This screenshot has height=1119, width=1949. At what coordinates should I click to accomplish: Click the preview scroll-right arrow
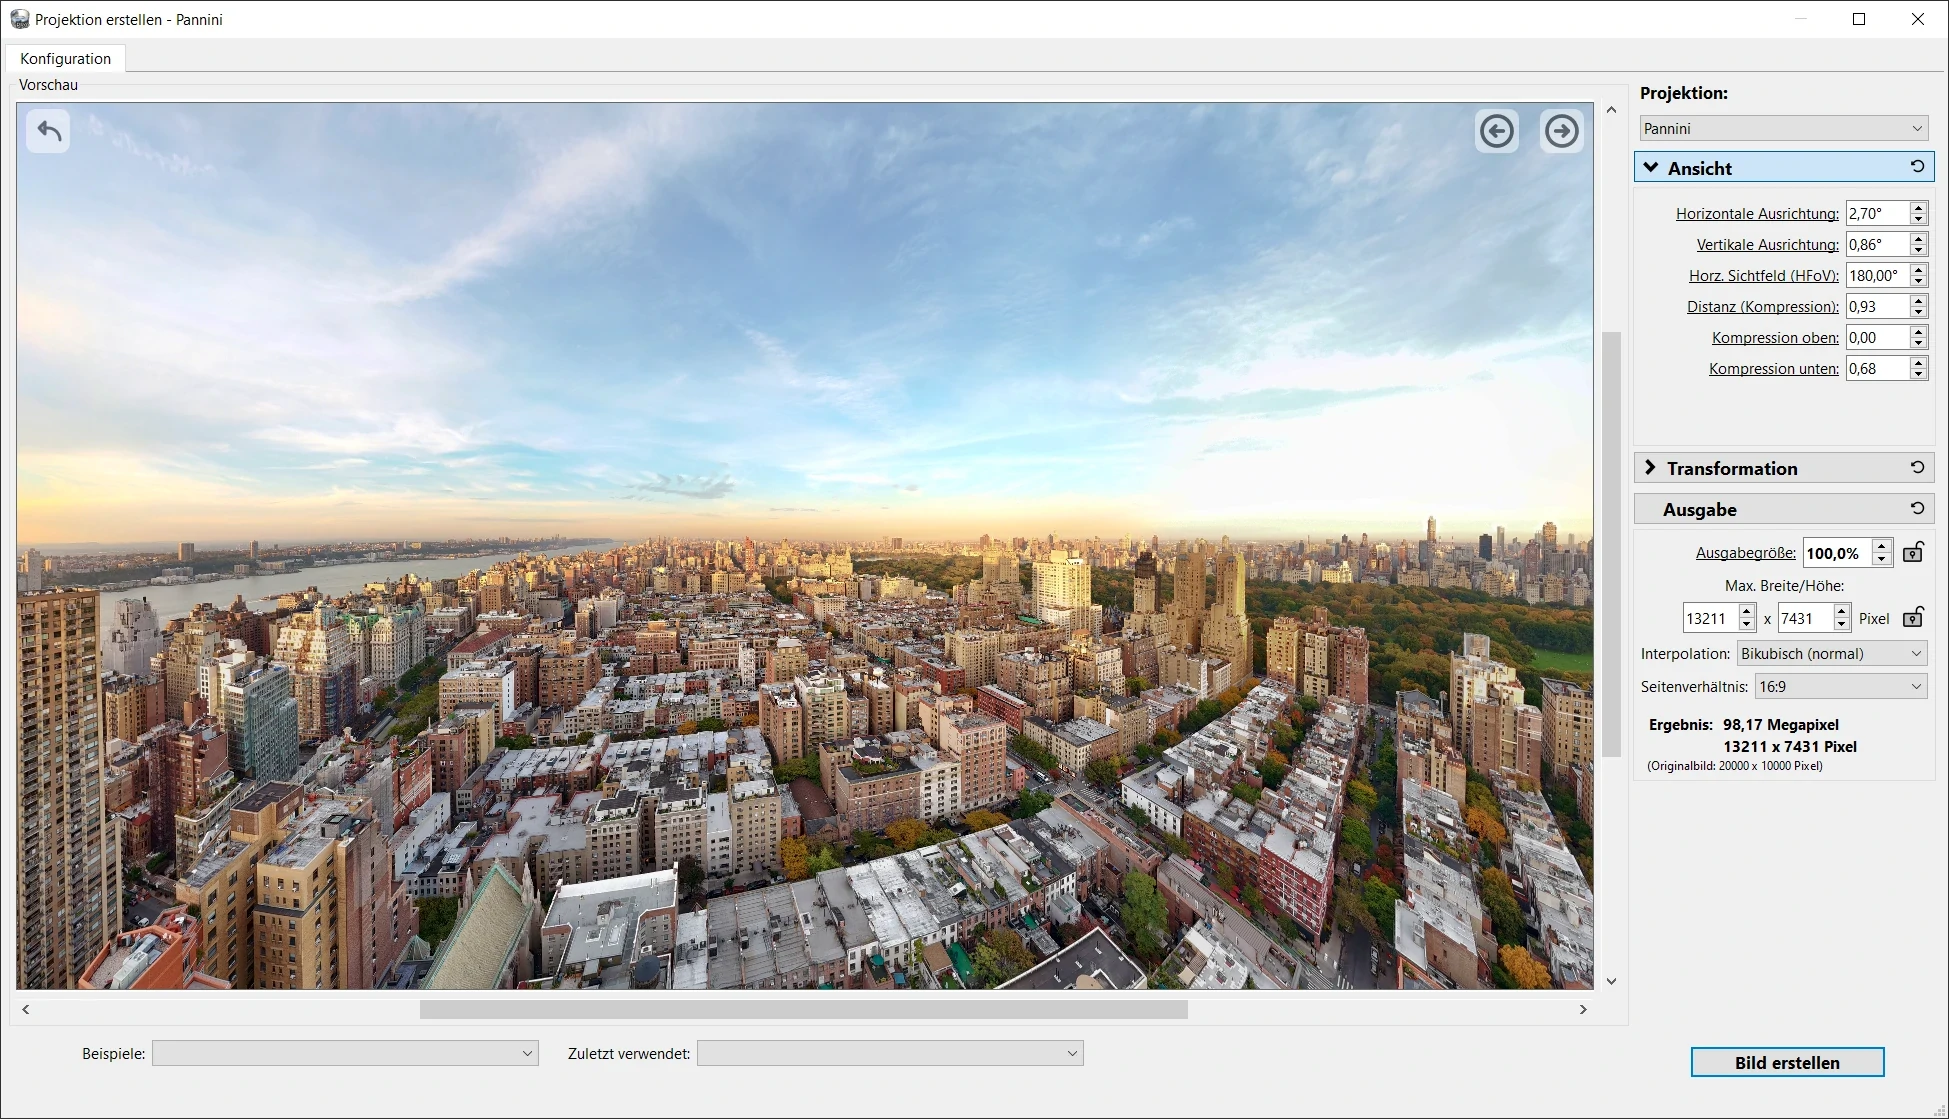(x=1583, y=1010)
